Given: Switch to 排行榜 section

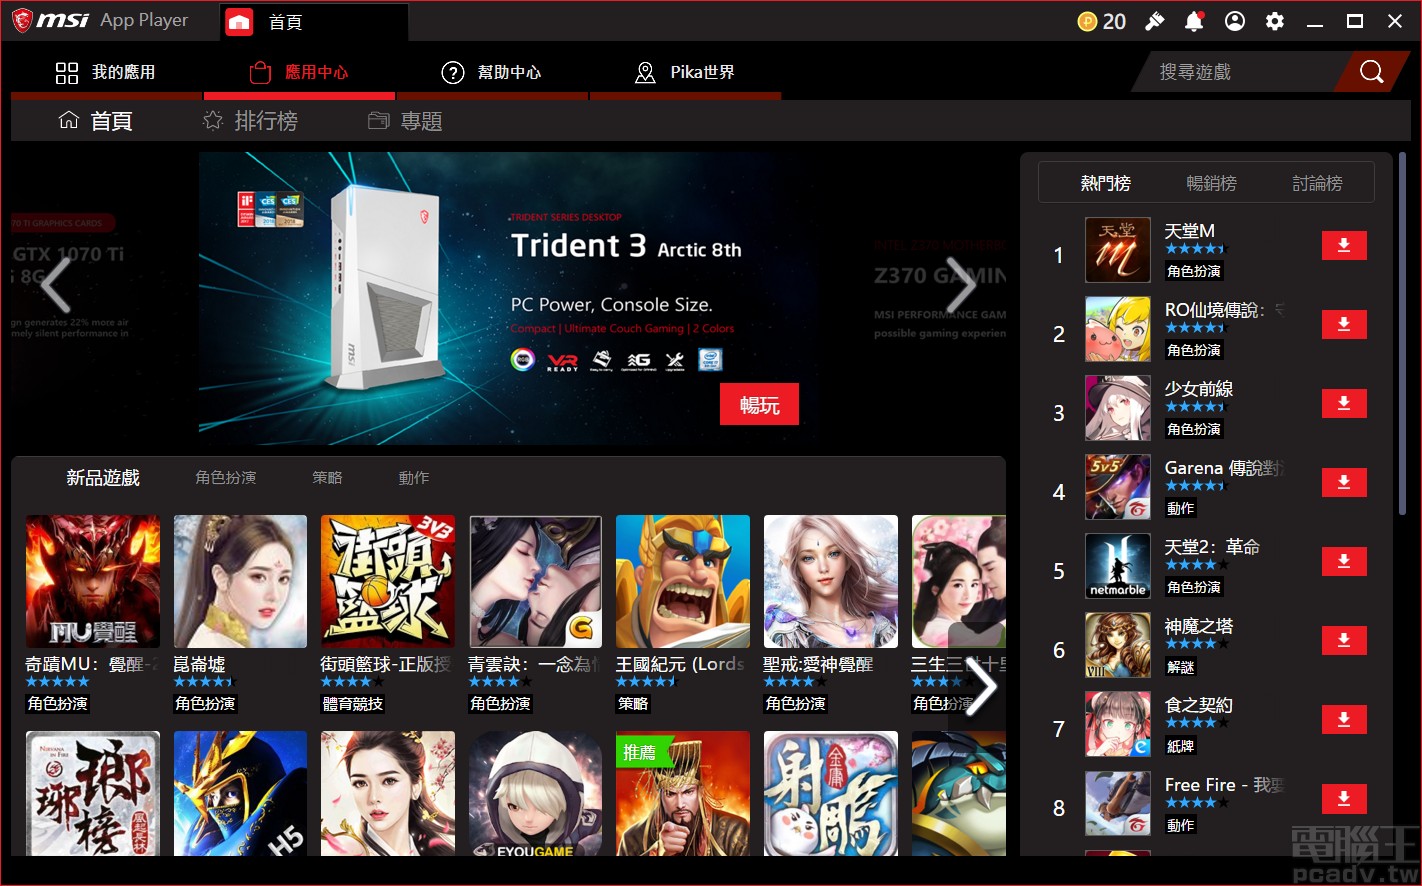Looking at the screenshot, I should point(250,121).
